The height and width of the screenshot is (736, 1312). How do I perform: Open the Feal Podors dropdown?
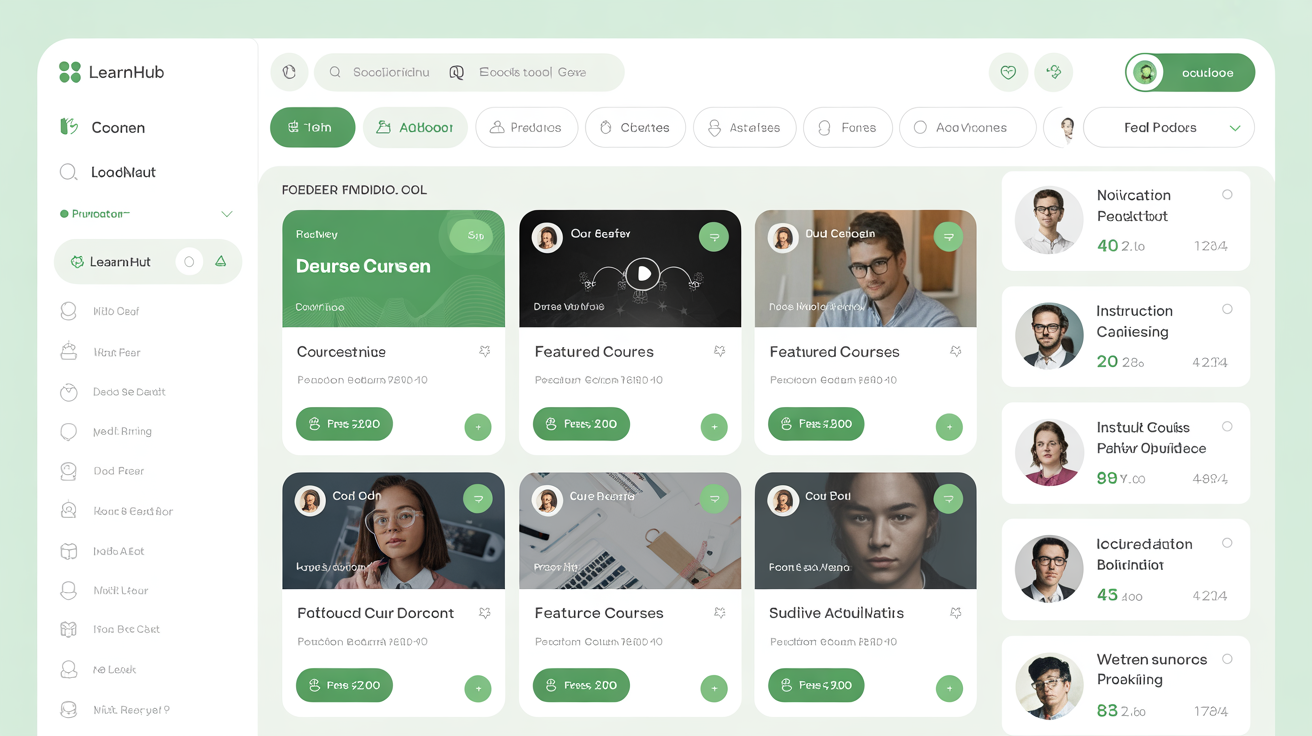coord(1168,128)
